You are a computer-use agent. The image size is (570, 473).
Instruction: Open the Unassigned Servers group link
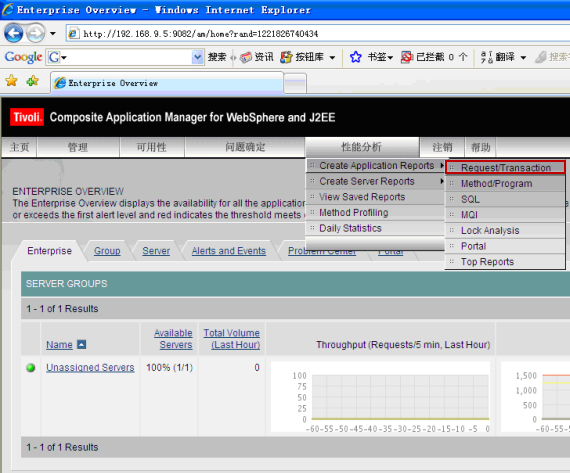pos(90,368)
